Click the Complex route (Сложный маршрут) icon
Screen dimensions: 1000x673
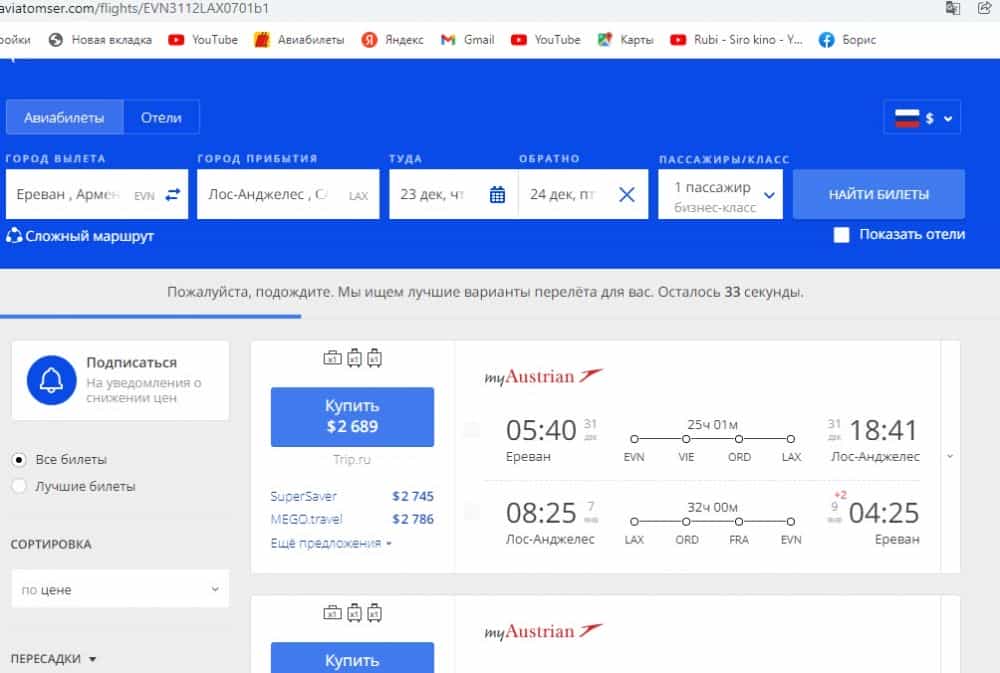click(x=15, y=236)
